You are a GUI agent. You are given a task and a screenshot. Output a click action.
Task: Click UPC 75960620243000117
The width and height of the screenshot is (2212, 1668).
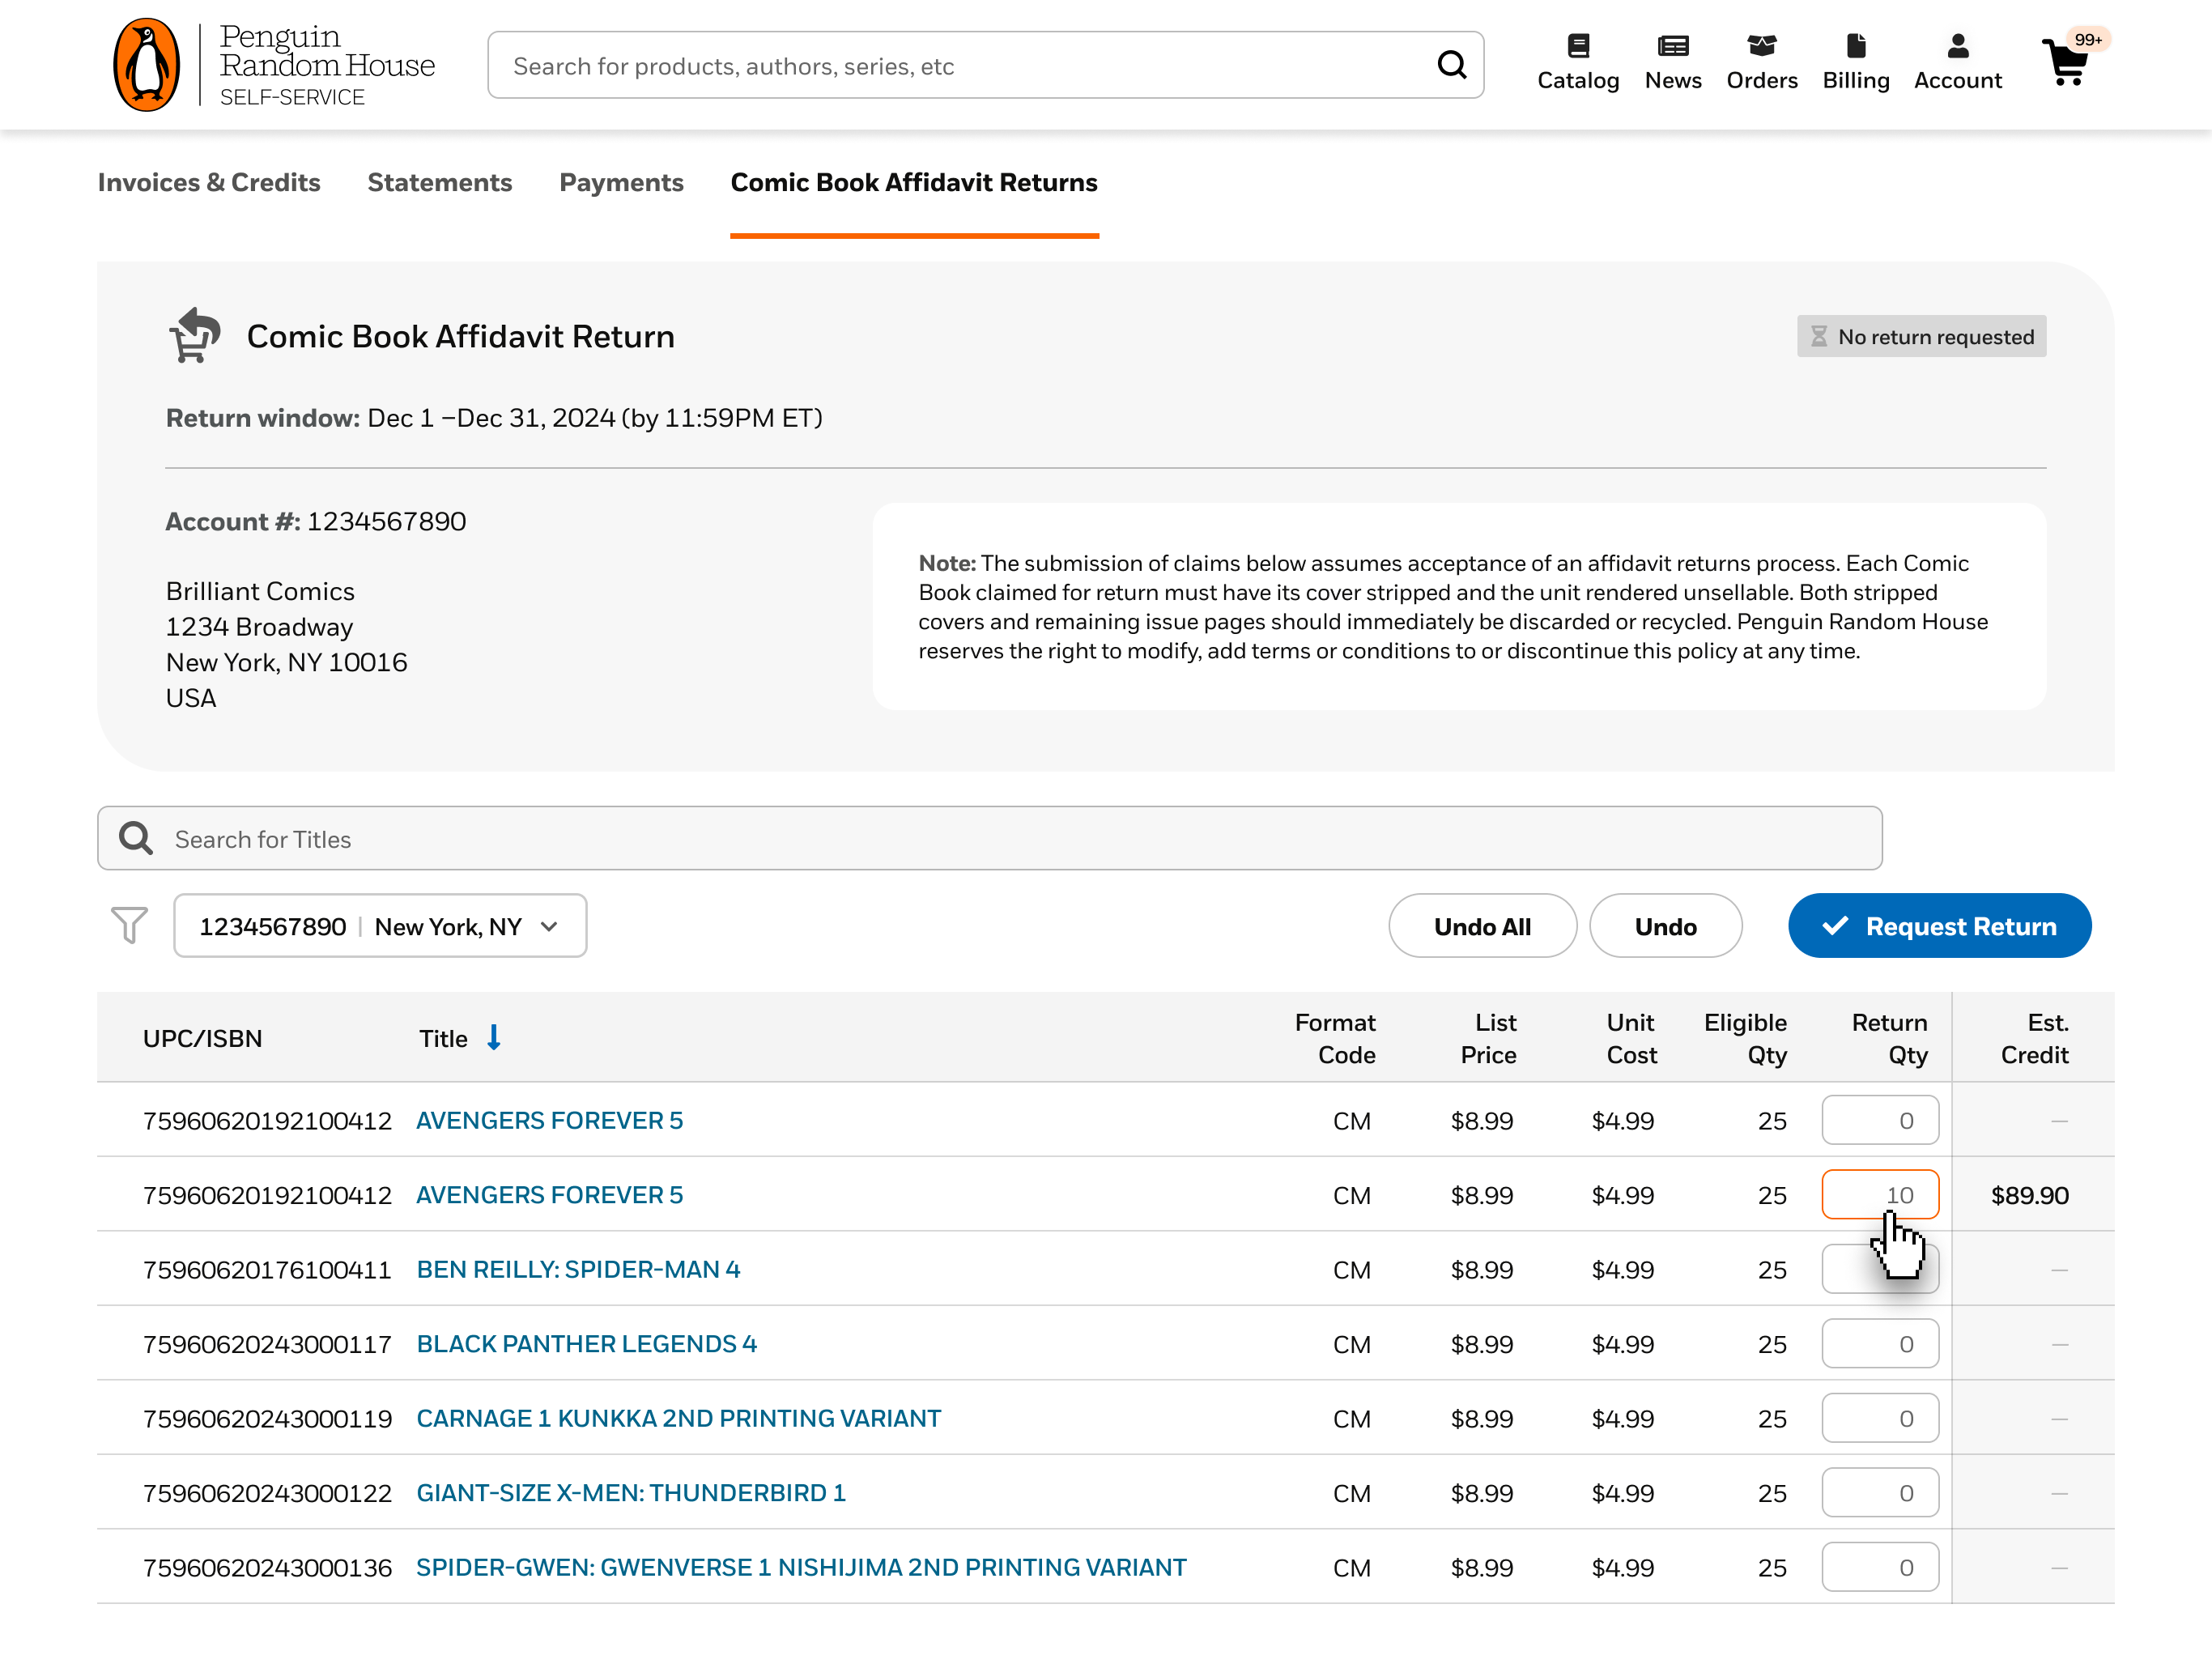267,1344
